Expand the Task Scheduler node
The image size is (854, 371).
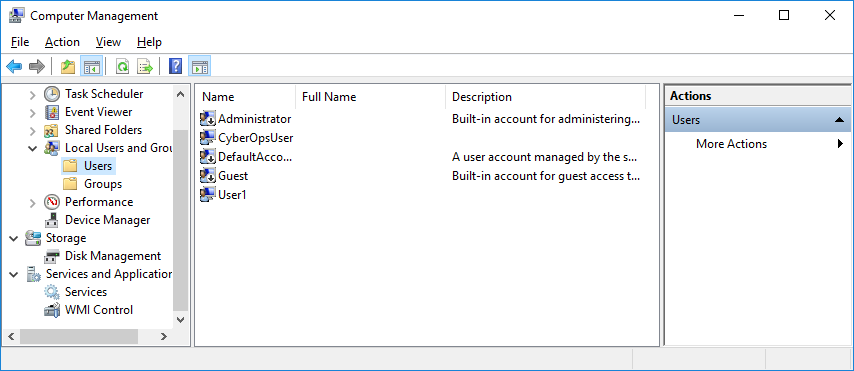(33, 94)
